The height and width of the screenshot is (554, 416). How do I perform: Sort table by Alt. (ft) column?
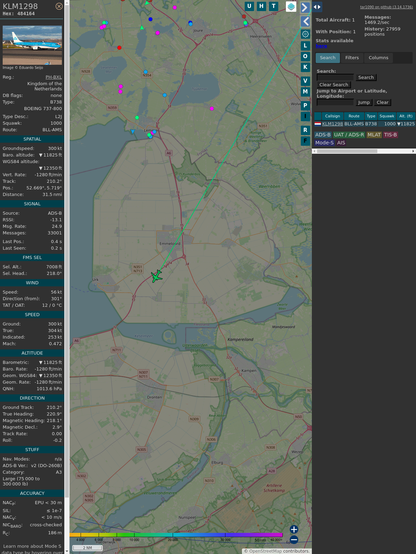point(406,116)
